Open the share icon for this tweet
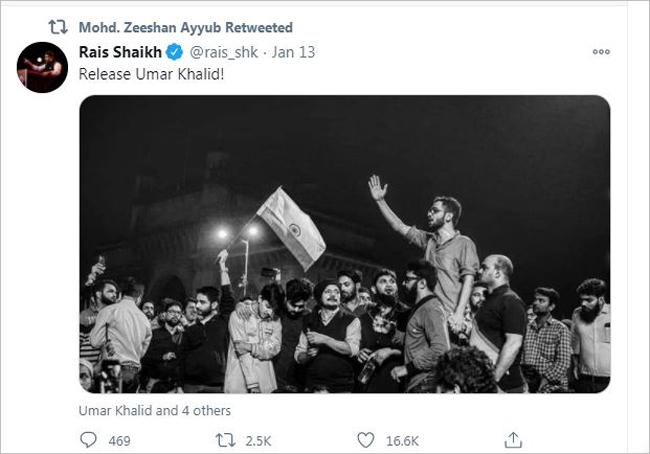650x454 pixels. [x=513, y=438]
